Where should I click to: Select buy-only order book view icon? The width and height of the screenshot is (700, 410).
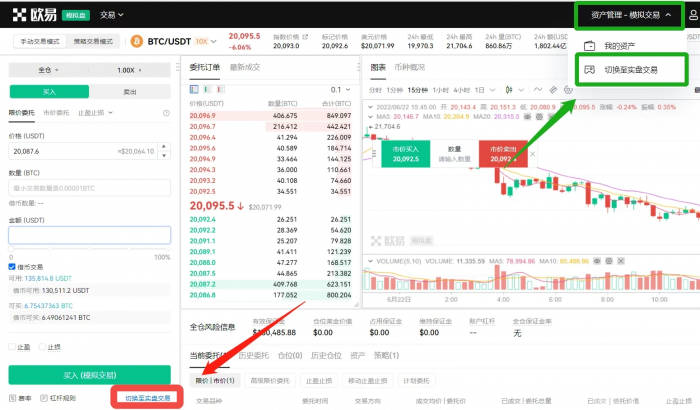coord(206,89)
